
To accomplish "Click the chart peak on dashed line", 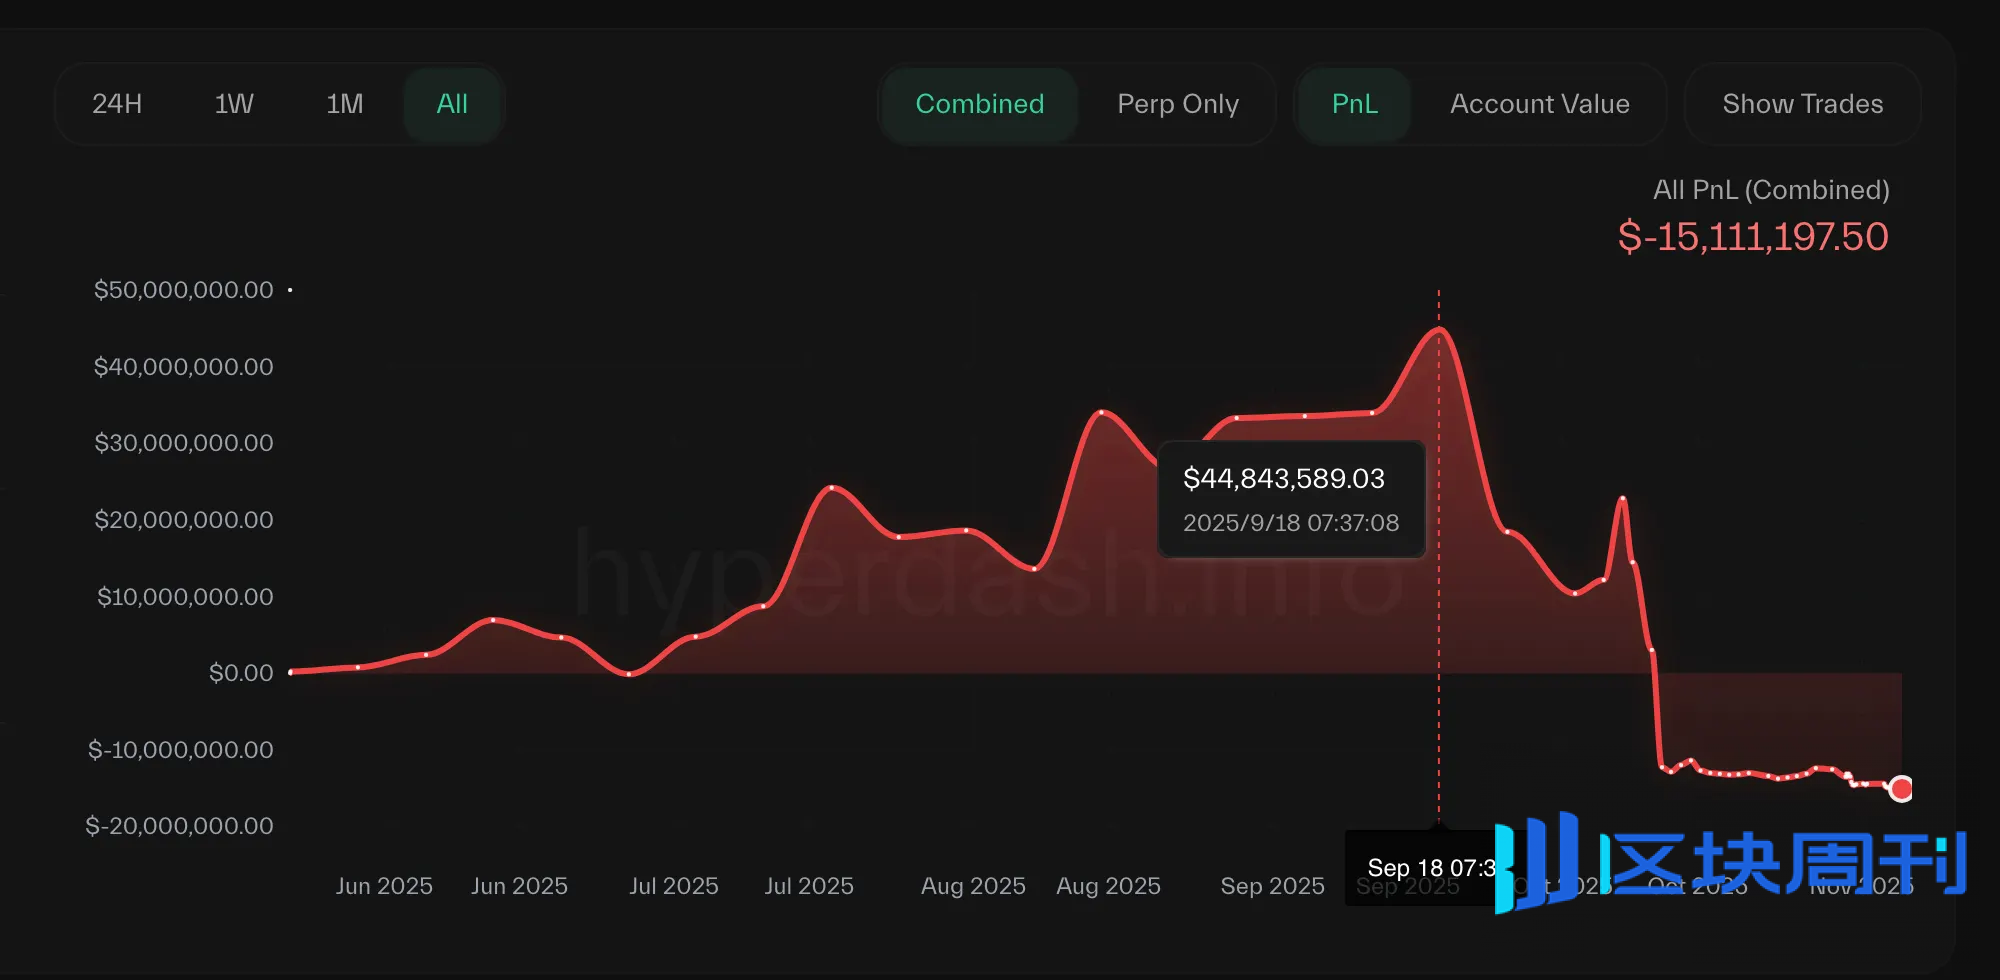I will click(1439, 329).
